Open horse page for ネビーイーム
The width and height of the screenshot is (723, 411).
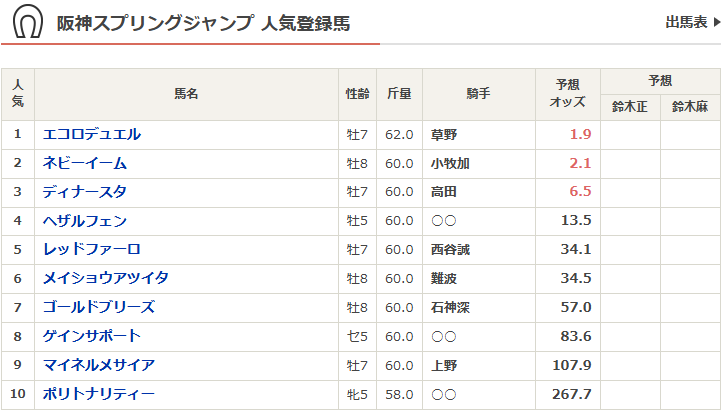[x=85, y=163]
